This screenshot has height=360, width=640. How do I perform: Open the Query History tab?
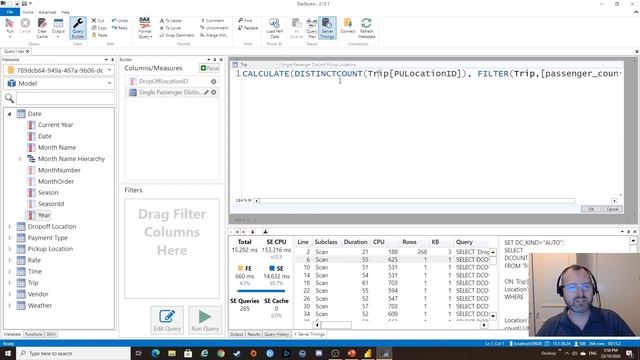[277, 334]
